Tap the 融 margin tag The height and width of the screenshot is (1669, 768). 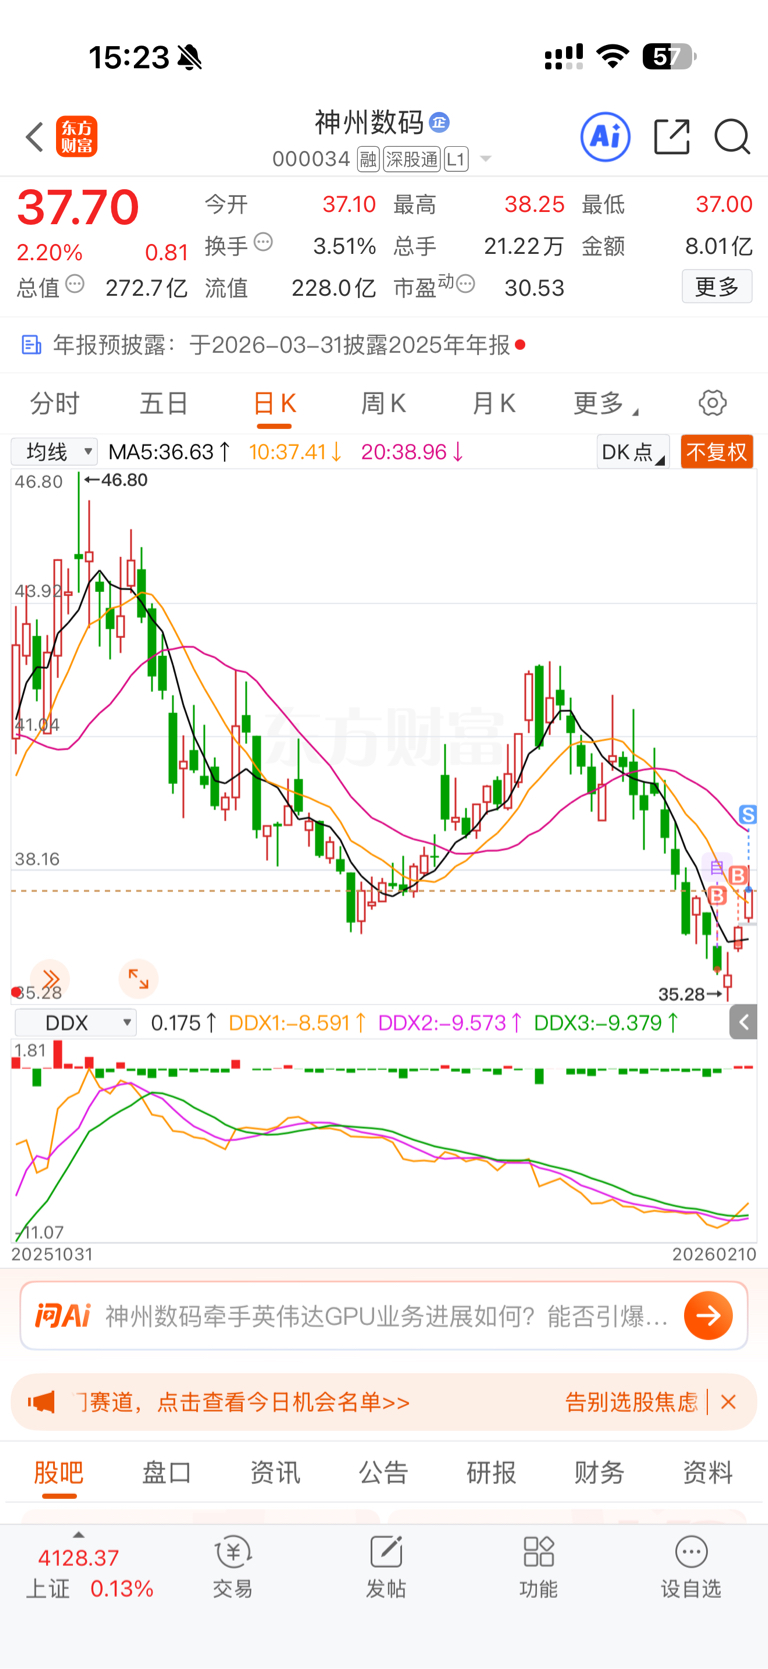(368, 159)
